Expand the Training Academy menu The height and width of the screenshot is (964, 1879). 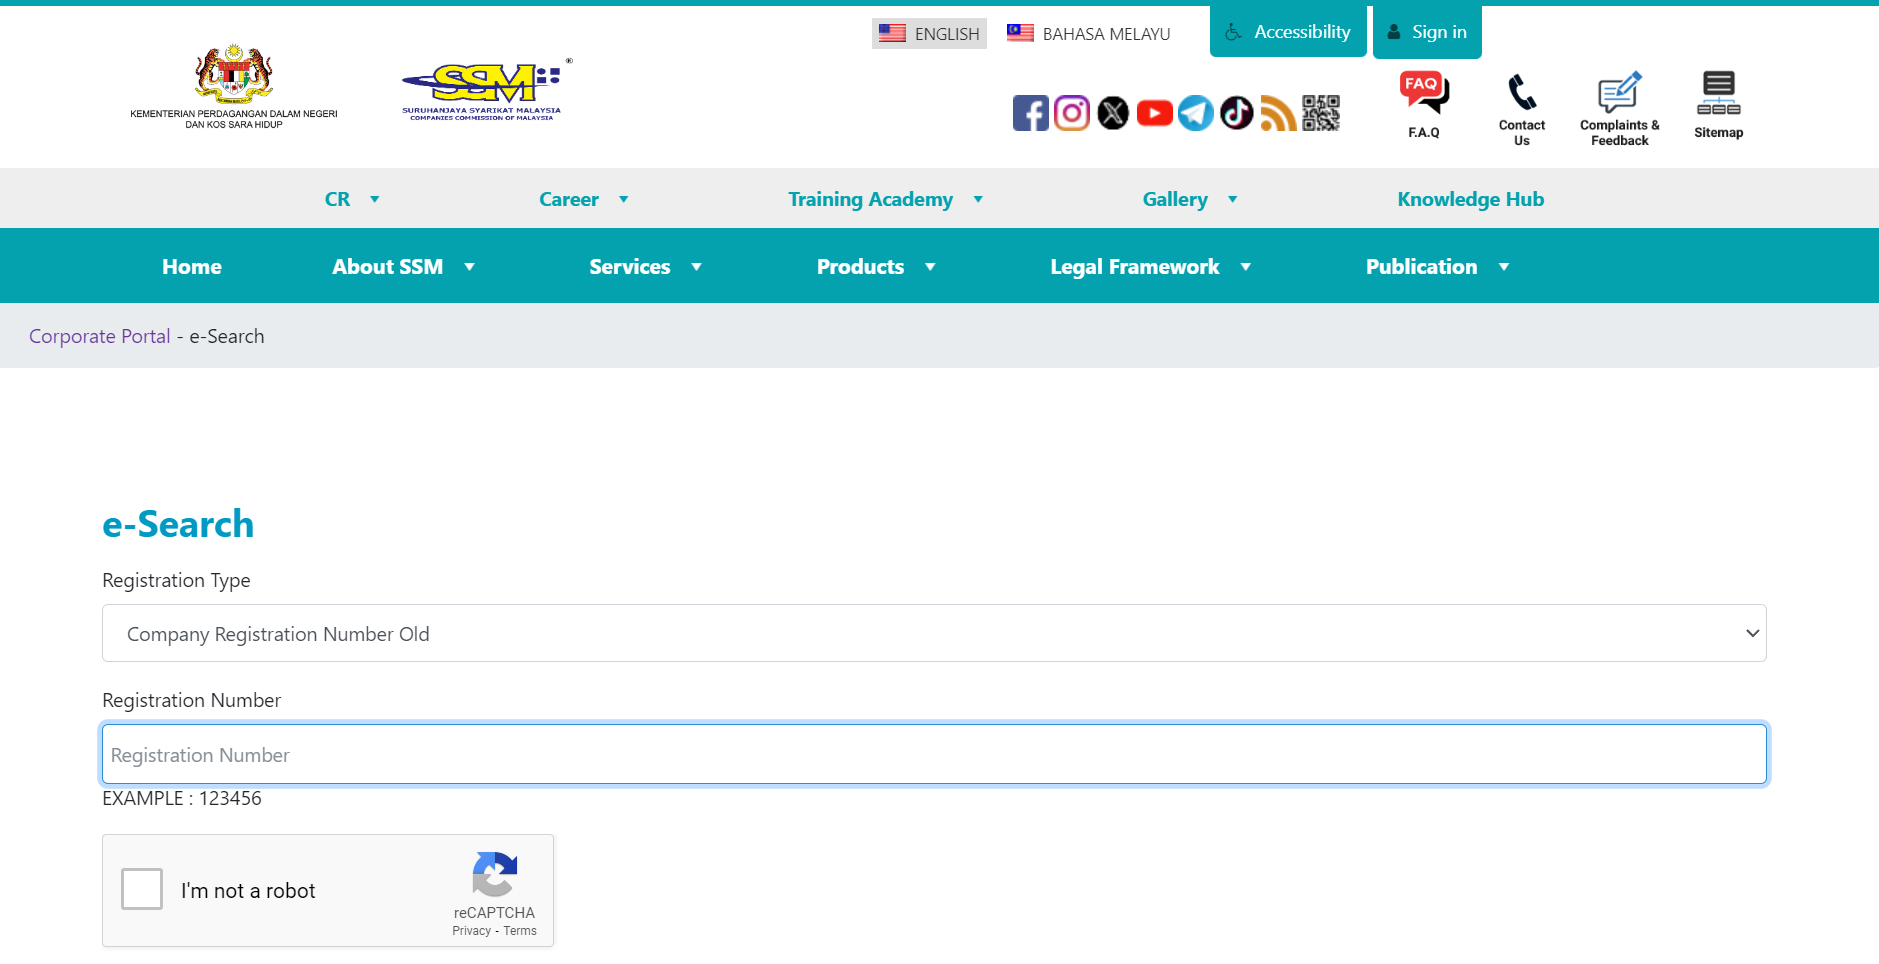pos(886,199)
